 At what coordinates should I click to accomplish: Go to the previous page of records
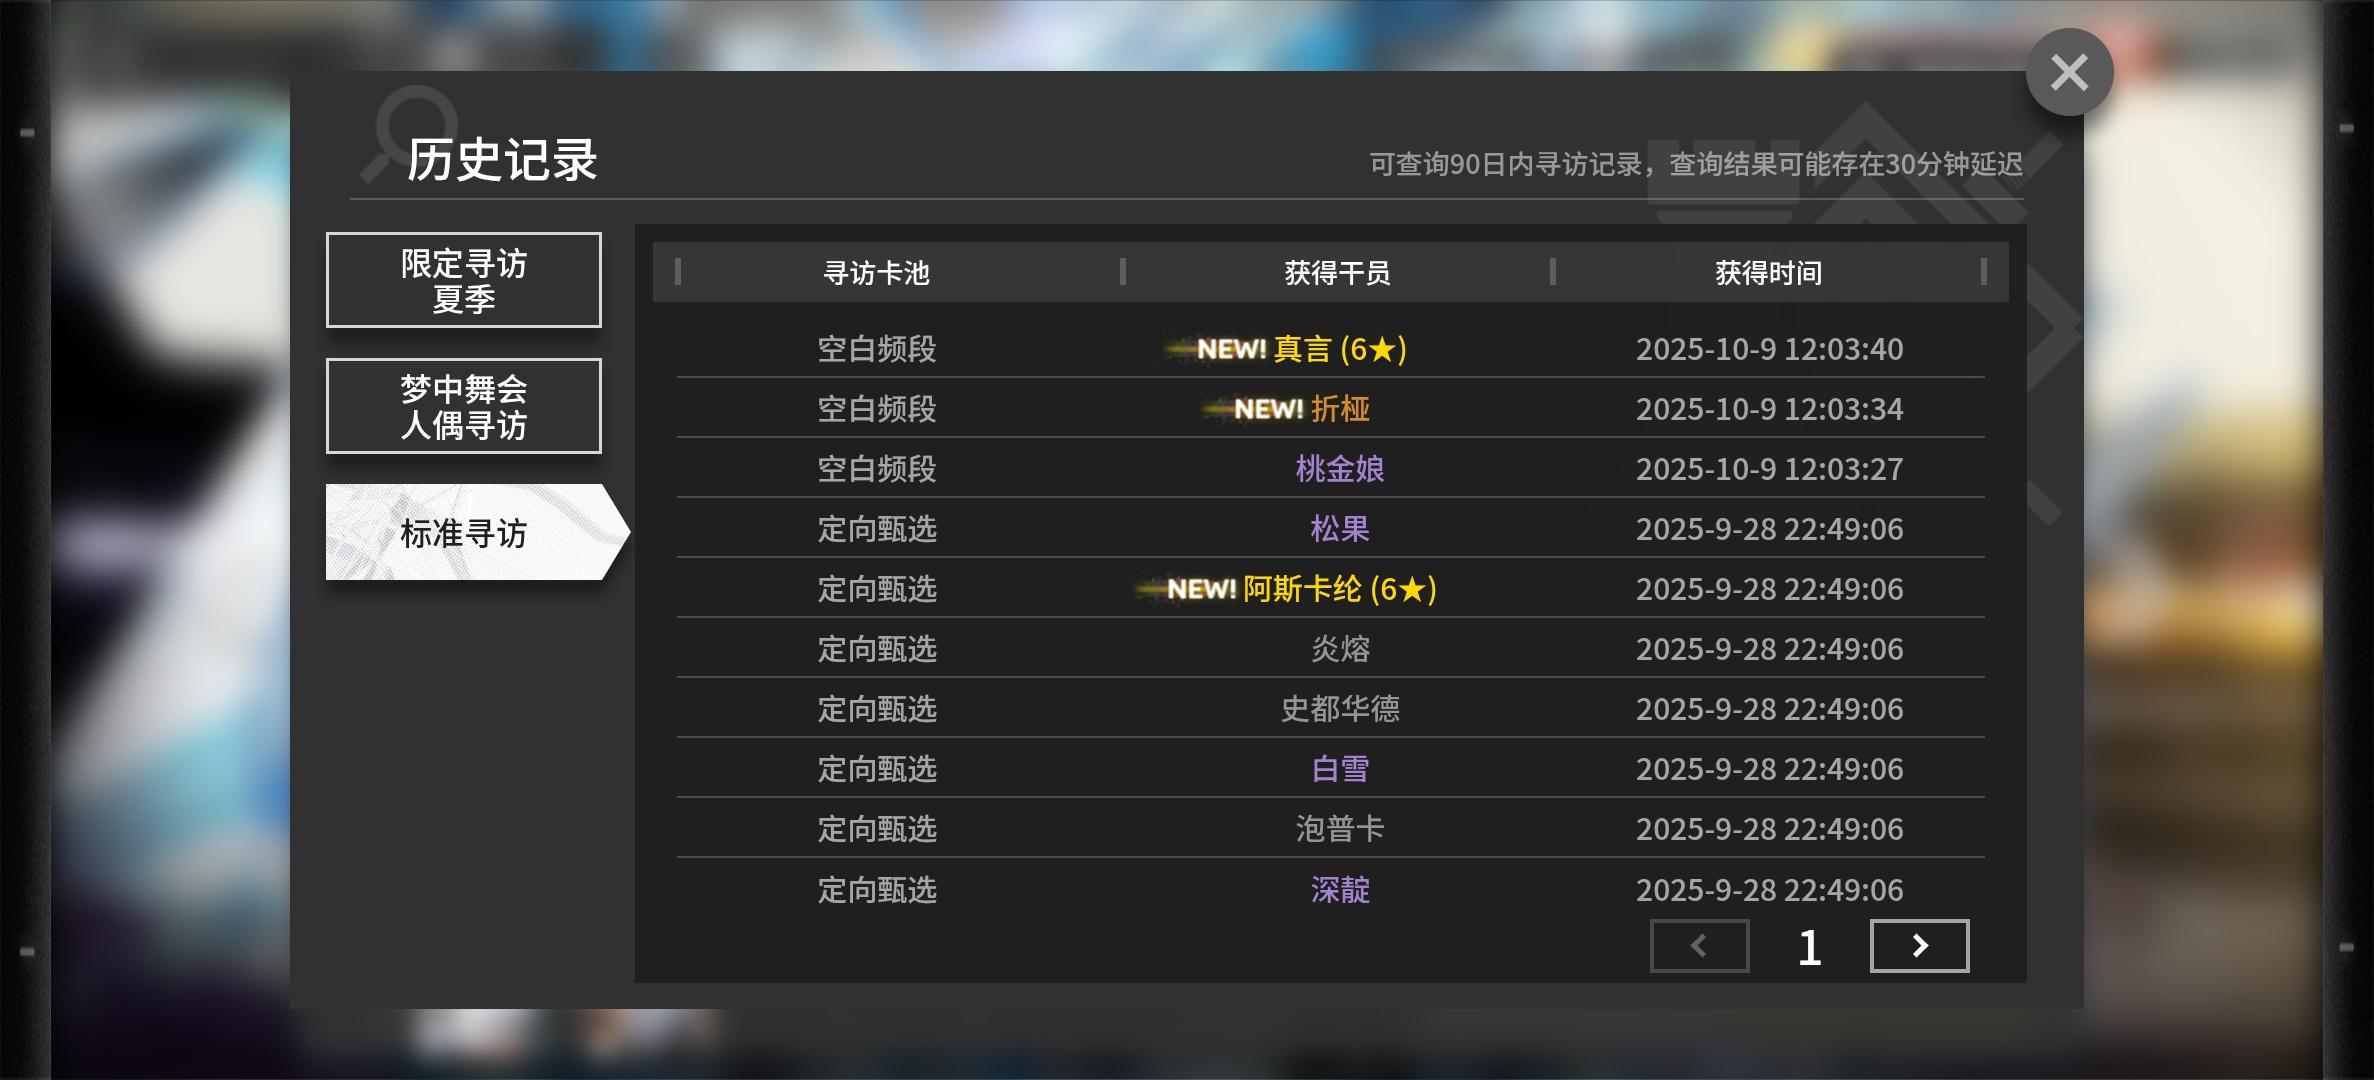click(x=1699, y=946)
